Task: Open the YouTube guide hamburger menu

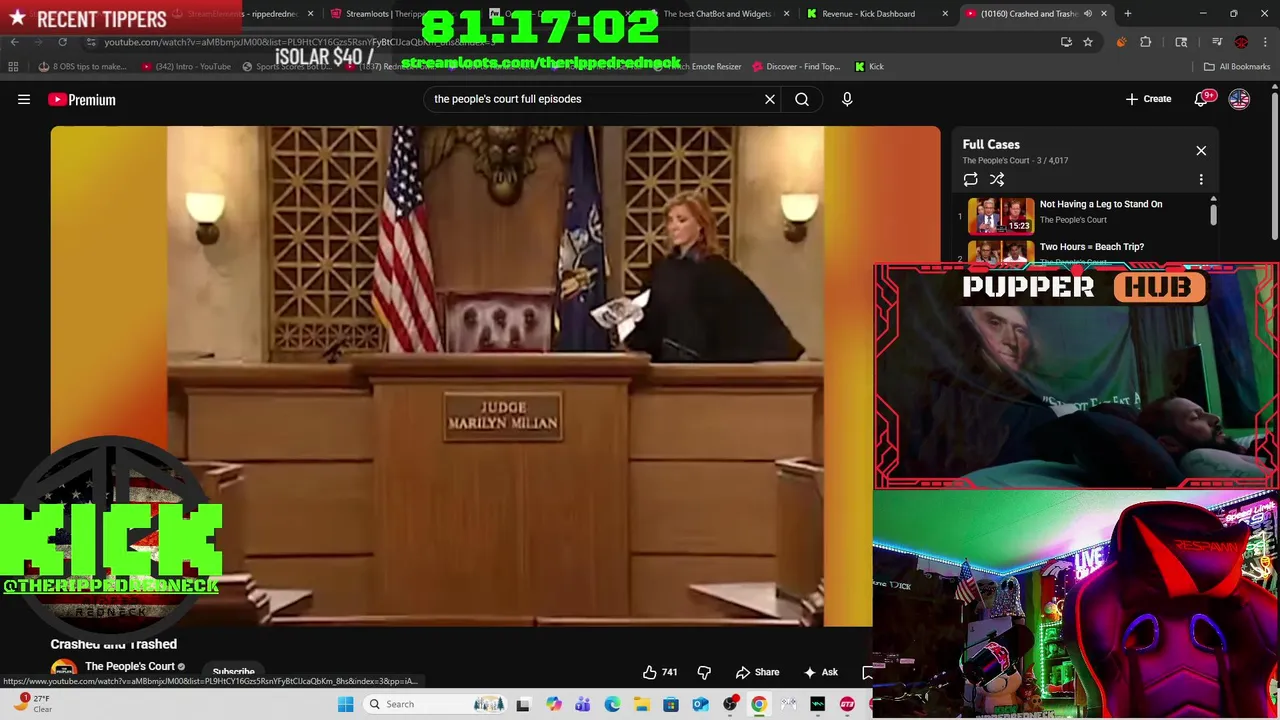Action: [x=24, y=99]
